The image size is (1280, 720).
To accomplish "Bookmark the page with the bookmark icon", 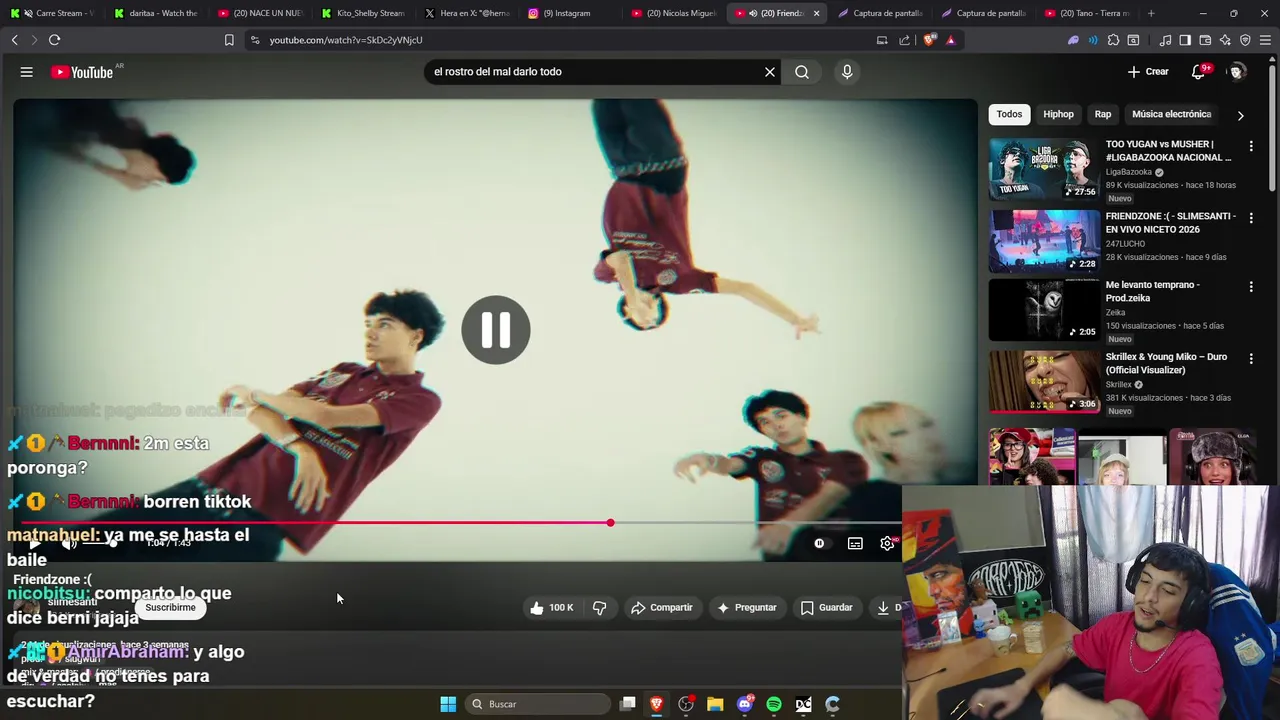I will [x=229, y=40].
